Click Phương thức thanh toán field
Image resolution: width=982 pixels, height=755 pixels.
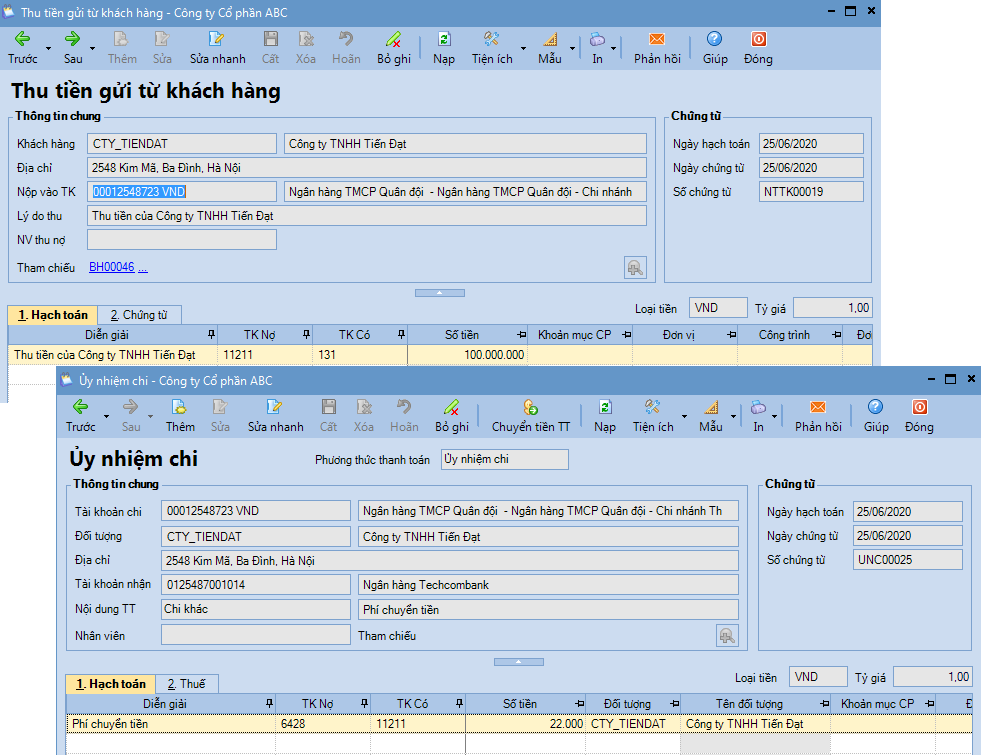point(505,460)
